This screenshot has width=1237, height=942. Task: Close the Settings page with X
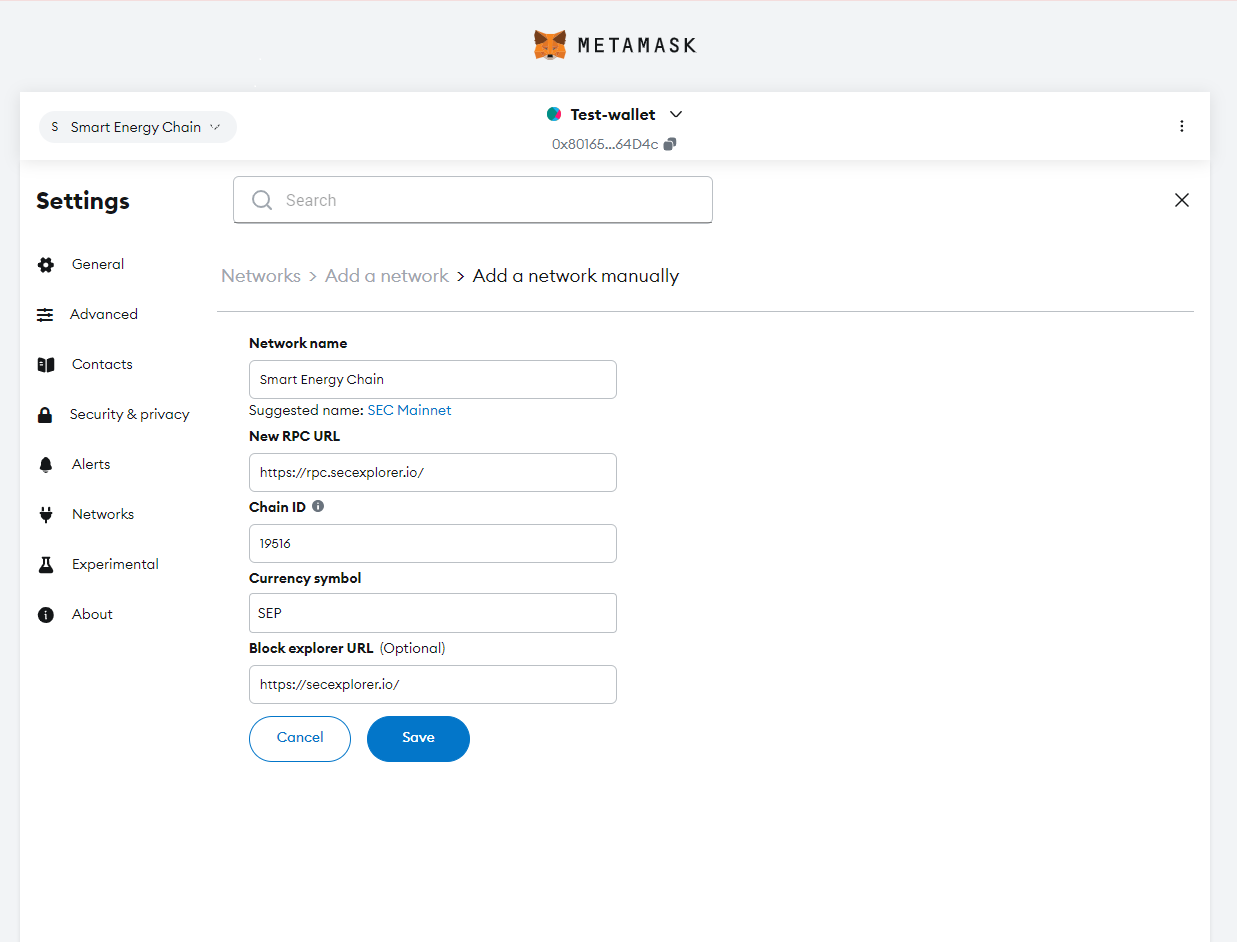coord(1181,200)
